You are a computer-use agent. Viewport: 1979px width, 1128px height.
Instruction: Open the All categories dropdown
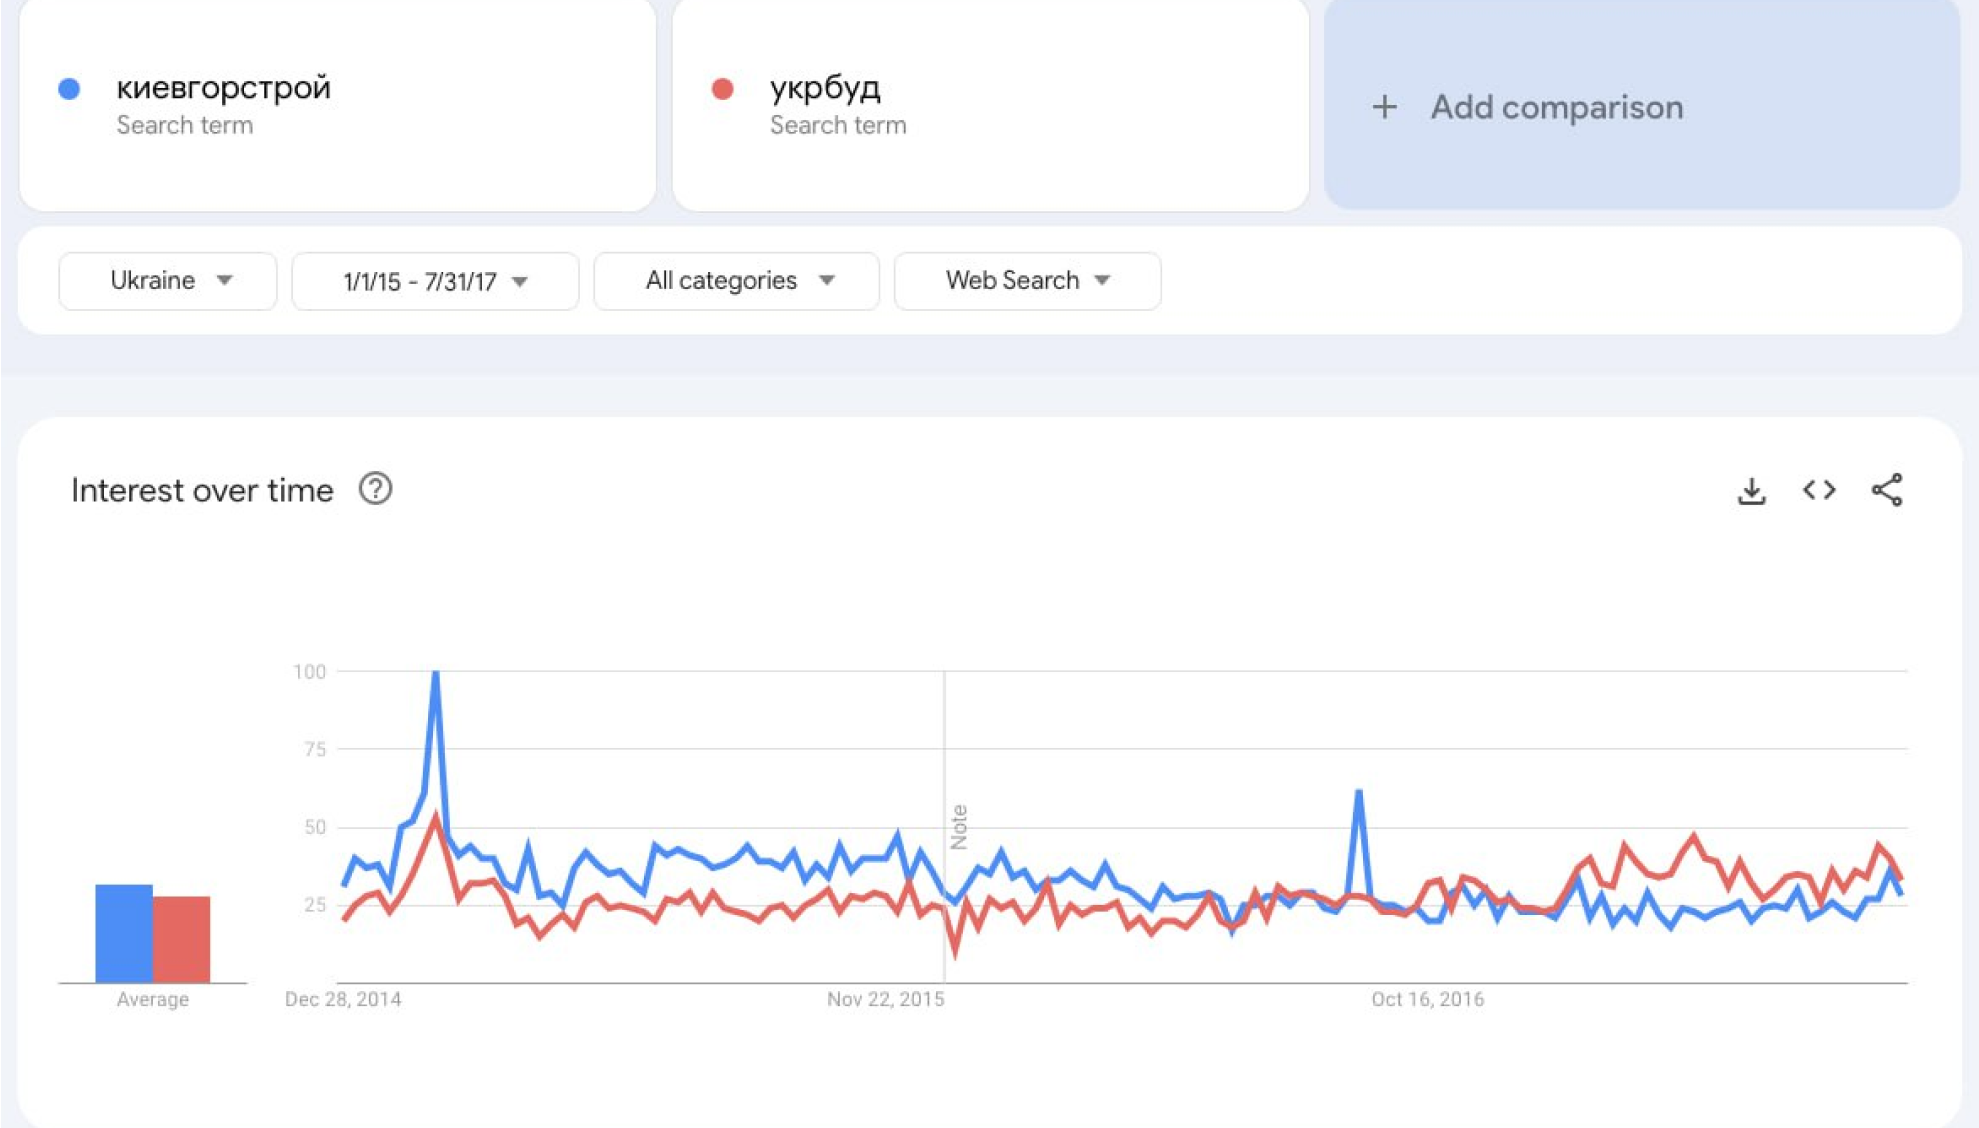737,281
